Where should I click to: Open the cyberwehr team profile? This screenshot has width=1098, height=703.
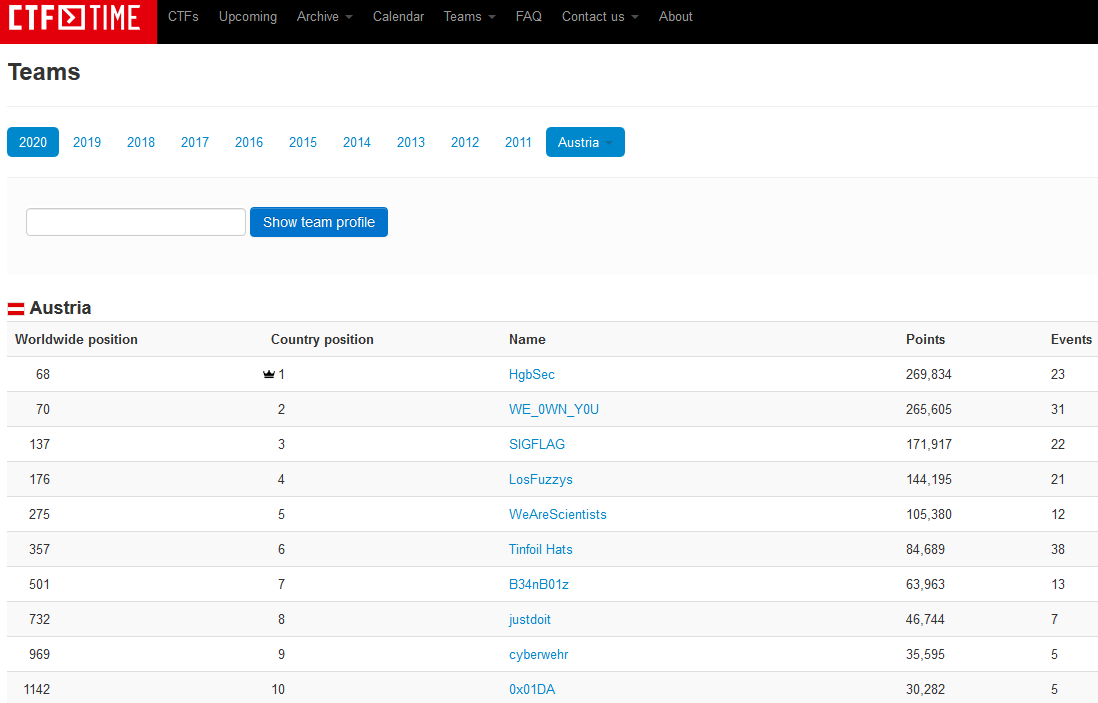538,654
